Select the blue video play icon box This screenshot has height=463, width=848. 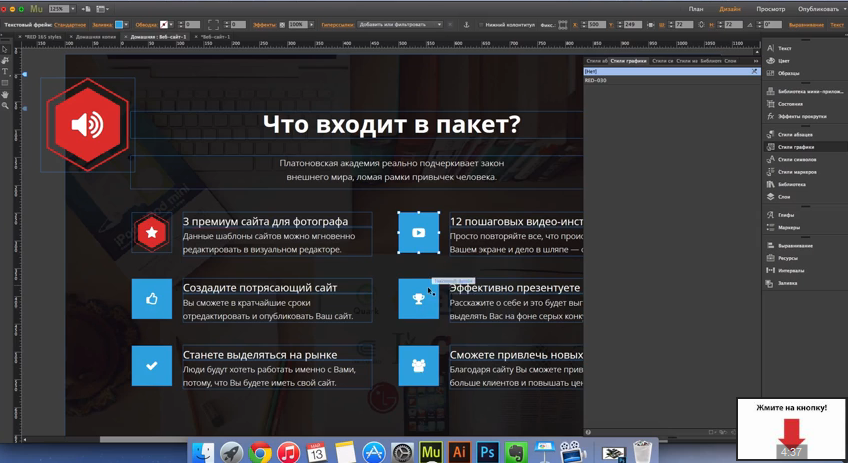click(x=419, y=233)
